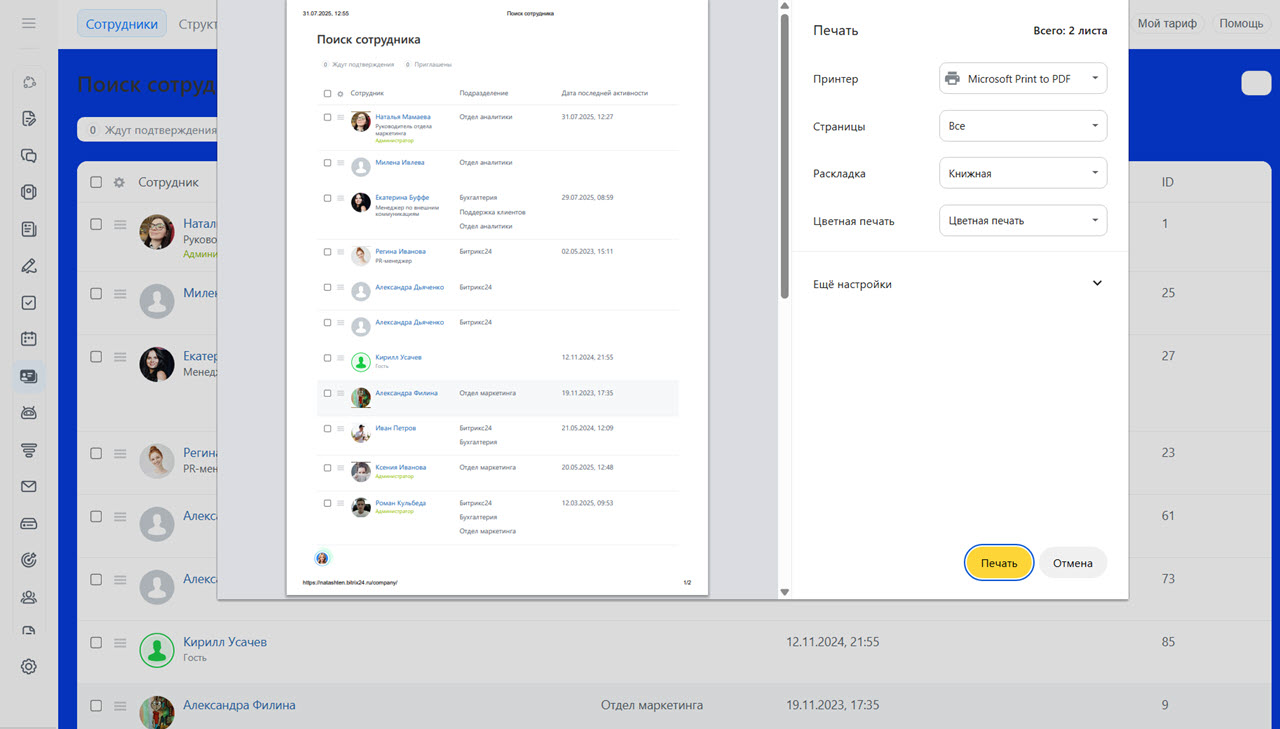Viewport: 1280px width, 729px height.
Task: Open the settings gear at sidebar bottom
Action: click(29, 667)
